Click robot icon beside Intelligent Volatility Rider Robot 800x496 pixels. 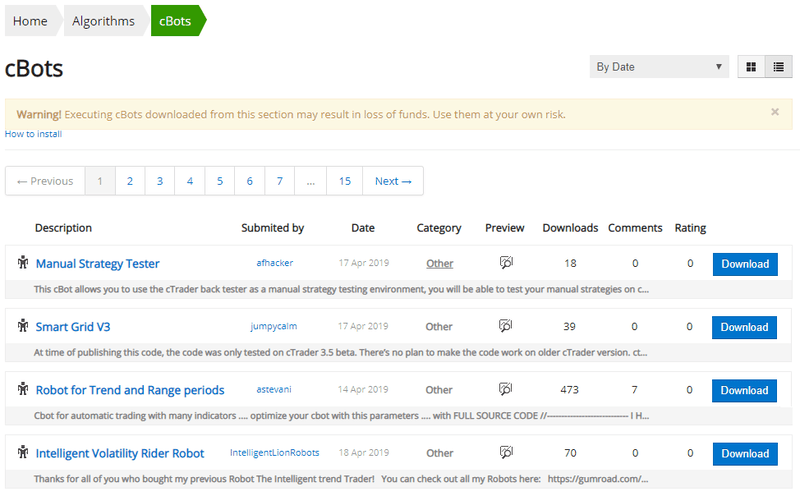coord(22,452)
